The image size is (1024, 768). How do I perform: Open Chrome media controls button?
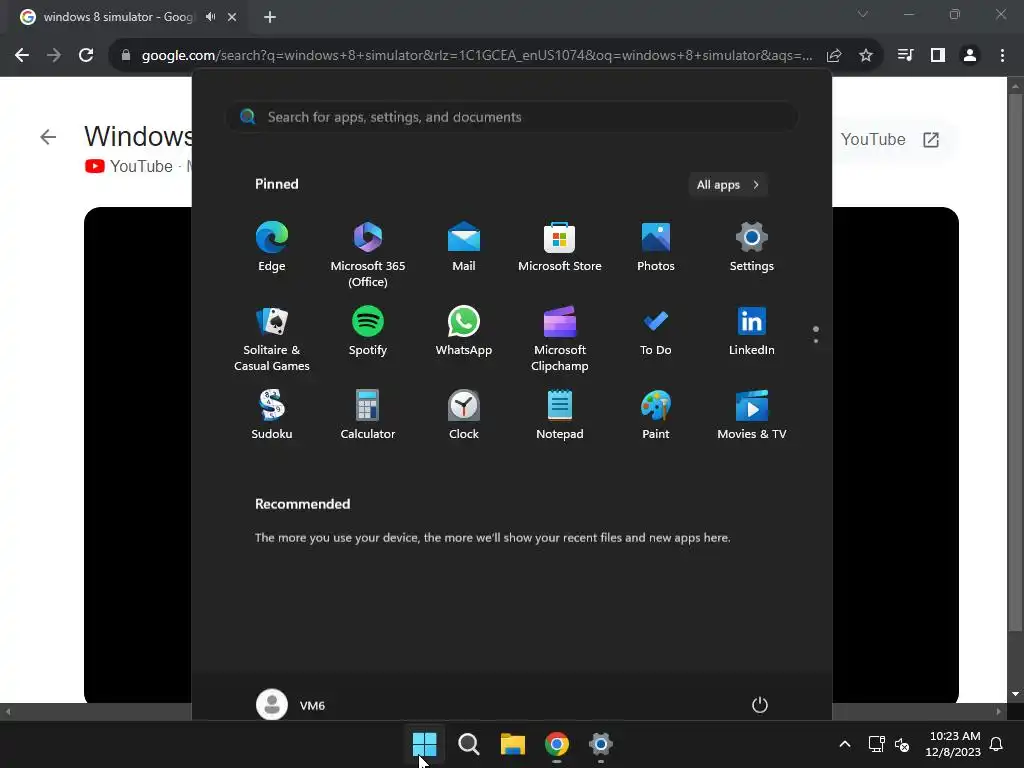pyautogui.click(x=905, y=56)
